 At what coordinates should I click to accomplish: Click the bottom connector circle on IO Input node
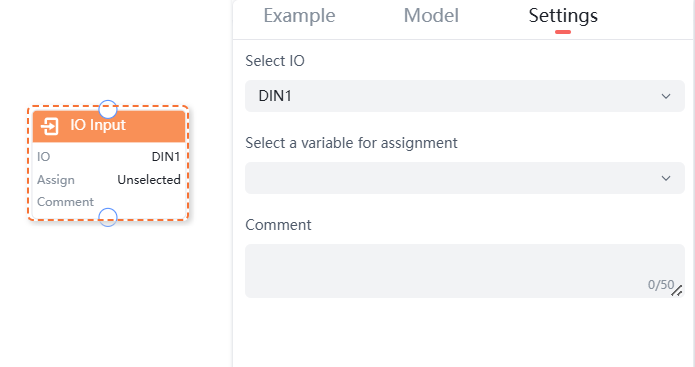[x=108, y=217]
